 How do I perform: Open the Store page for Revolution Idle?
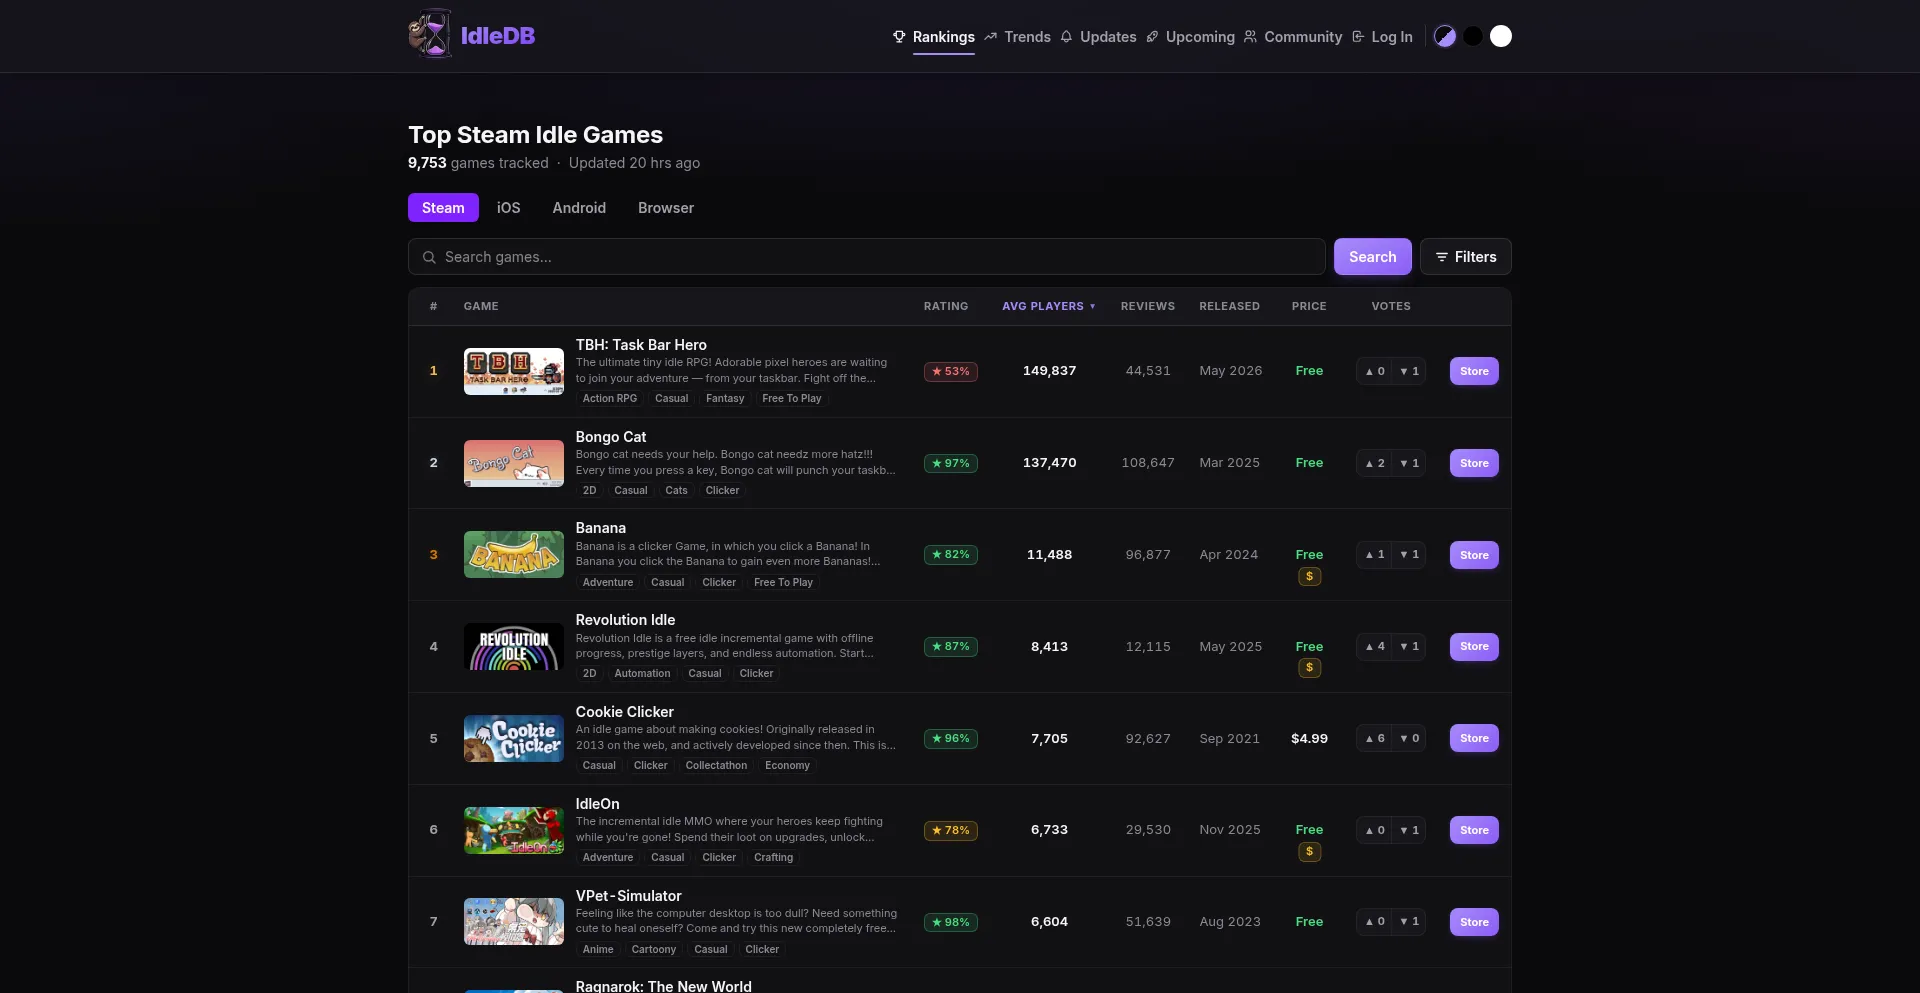tap(1474, 646)
